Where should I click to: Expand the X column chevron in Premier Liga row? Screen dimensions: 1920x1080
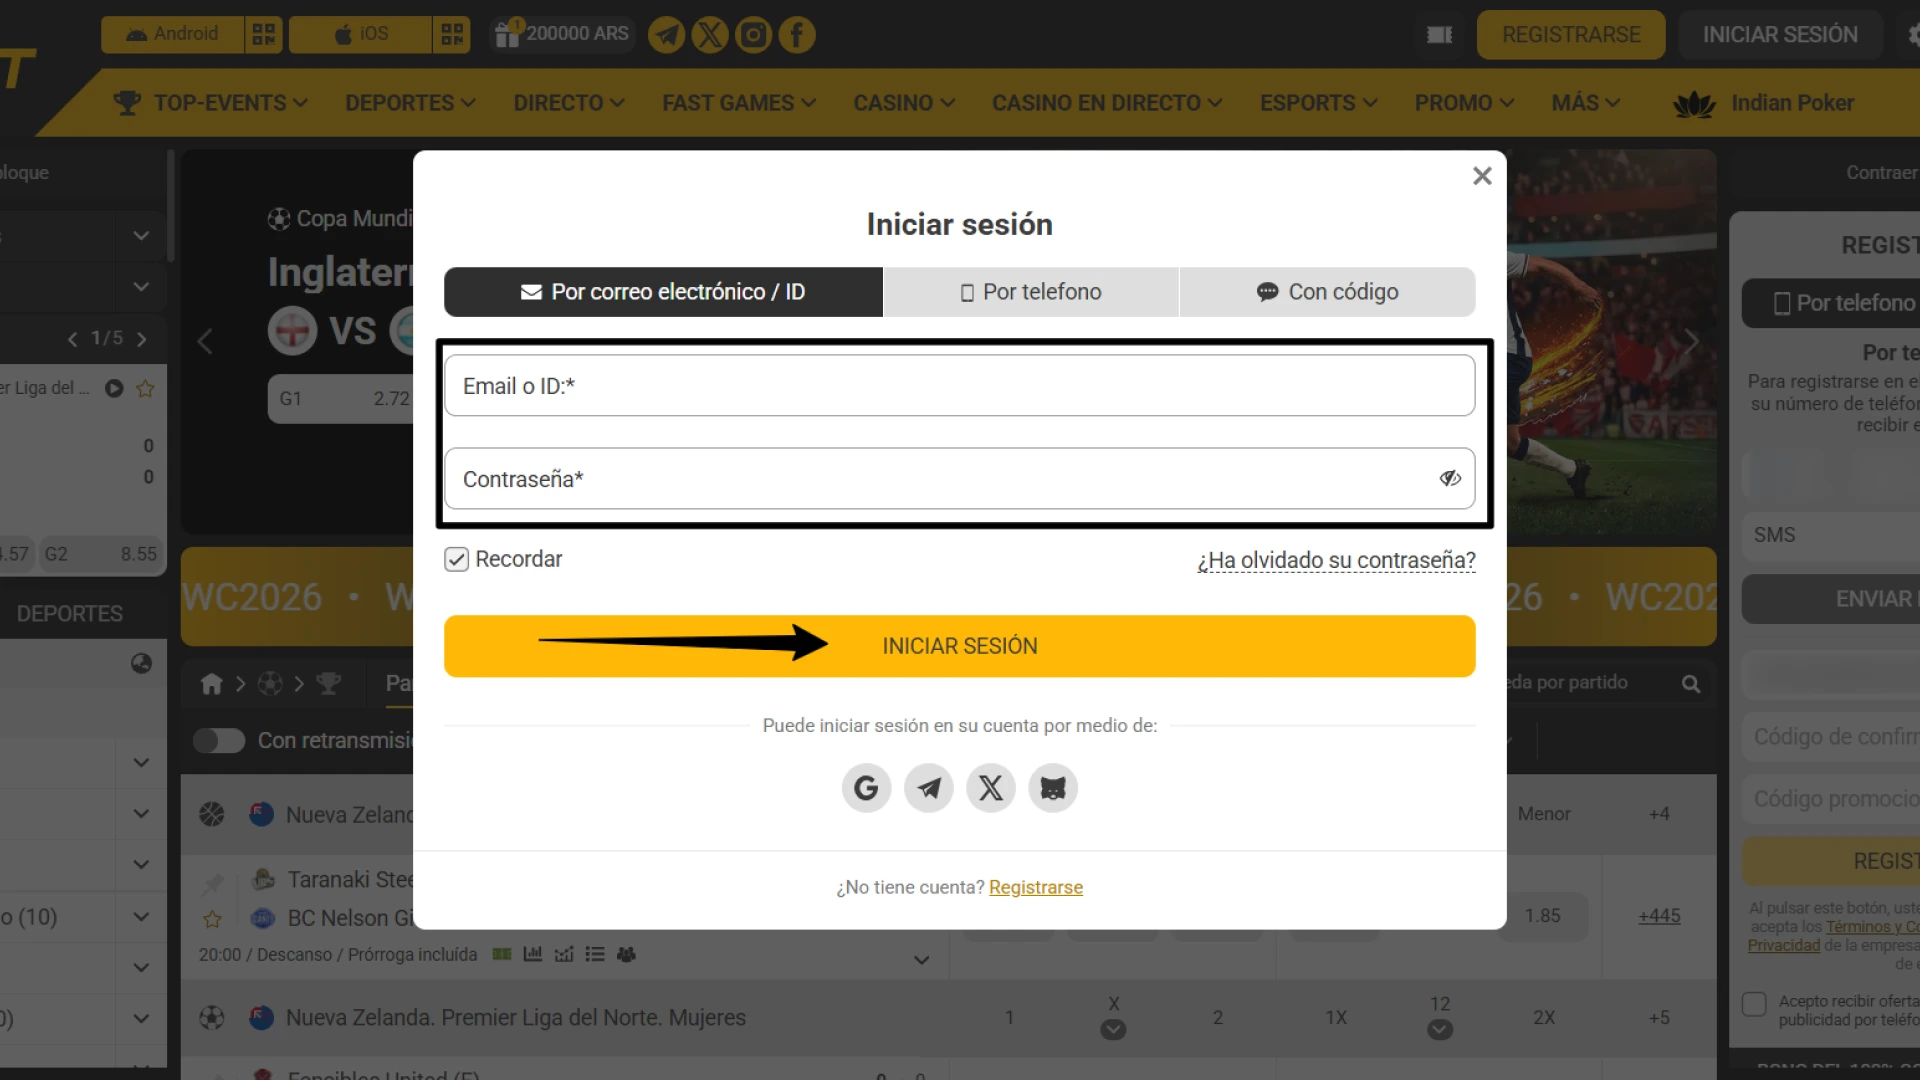click(x=1113, y=1030)
